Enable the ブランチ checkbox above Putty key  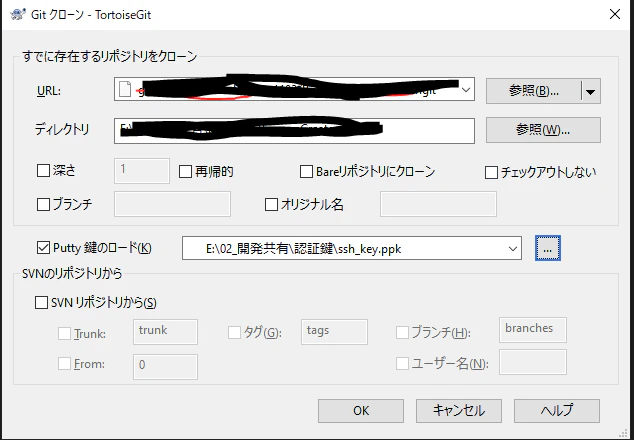(x=43, y=204)
